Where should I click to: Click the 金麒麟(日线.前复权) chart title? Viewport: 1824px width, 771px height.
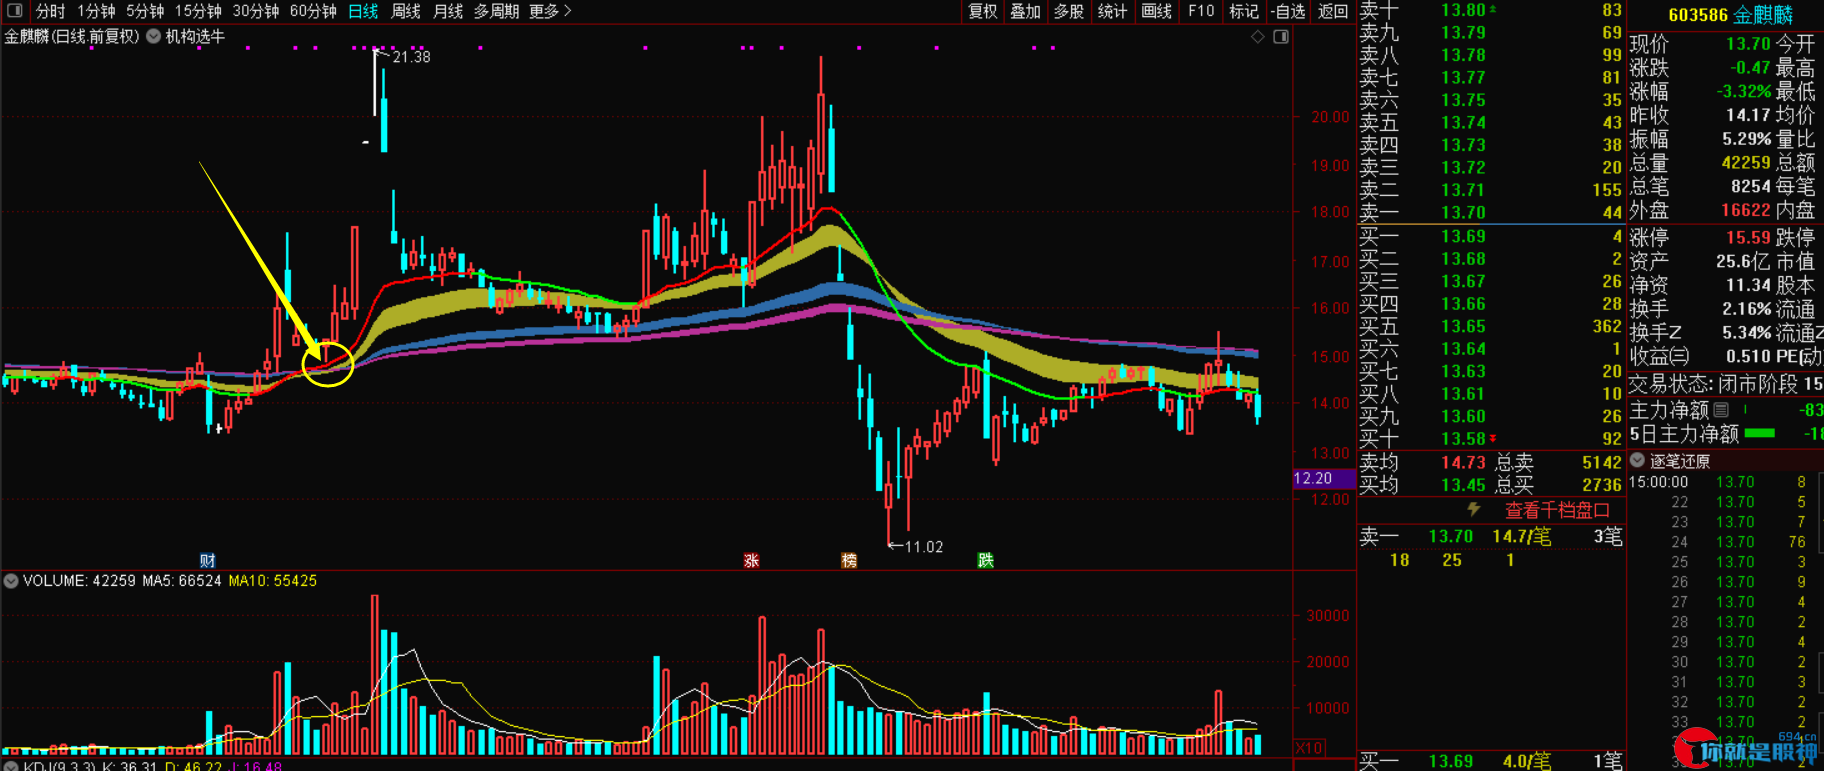71,37
